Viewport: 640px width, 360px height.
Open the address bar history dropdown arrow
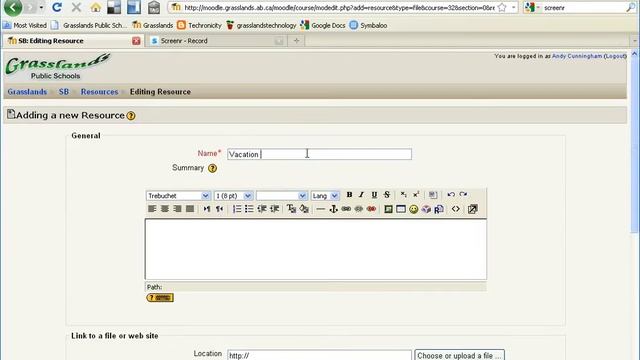pos(513,7)
